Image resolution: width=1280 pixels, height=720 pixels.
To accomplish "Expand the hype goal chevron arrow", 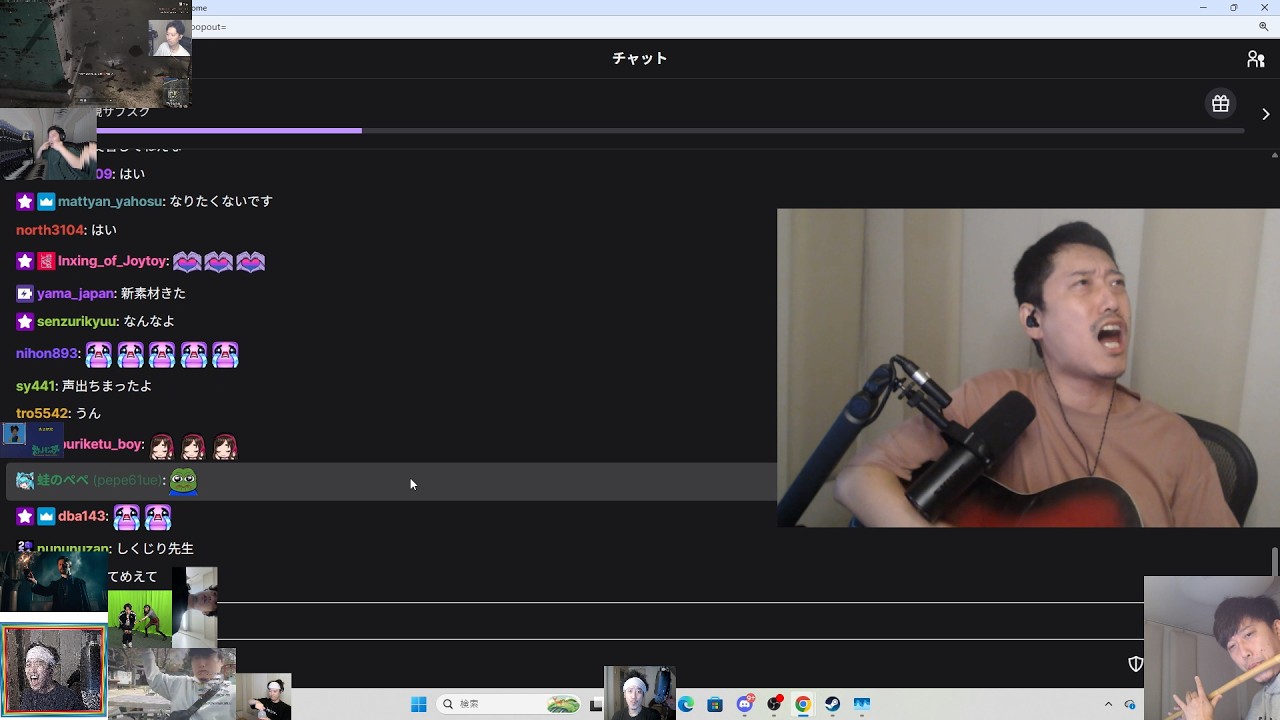I will pos(1265,114).
